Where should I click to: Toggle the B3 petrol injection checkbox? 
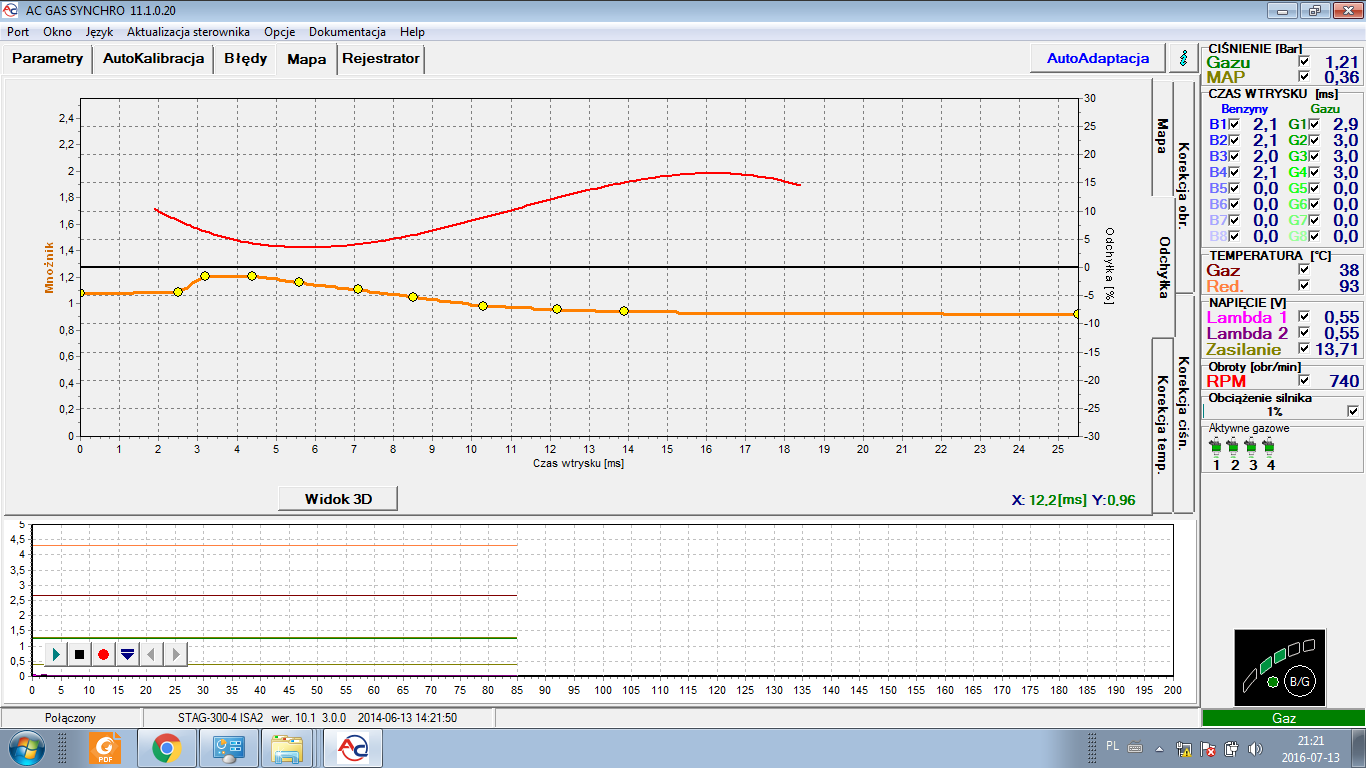tap(1234, 156)
